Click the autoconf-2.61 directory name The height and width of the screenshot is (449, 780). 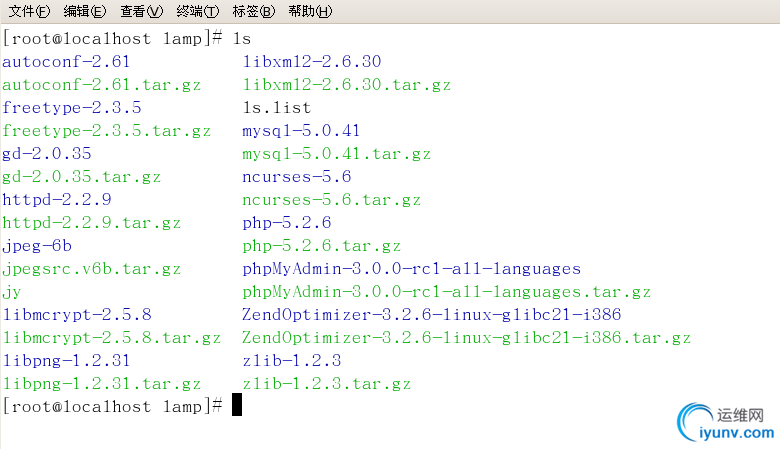[x=67, y=62]
